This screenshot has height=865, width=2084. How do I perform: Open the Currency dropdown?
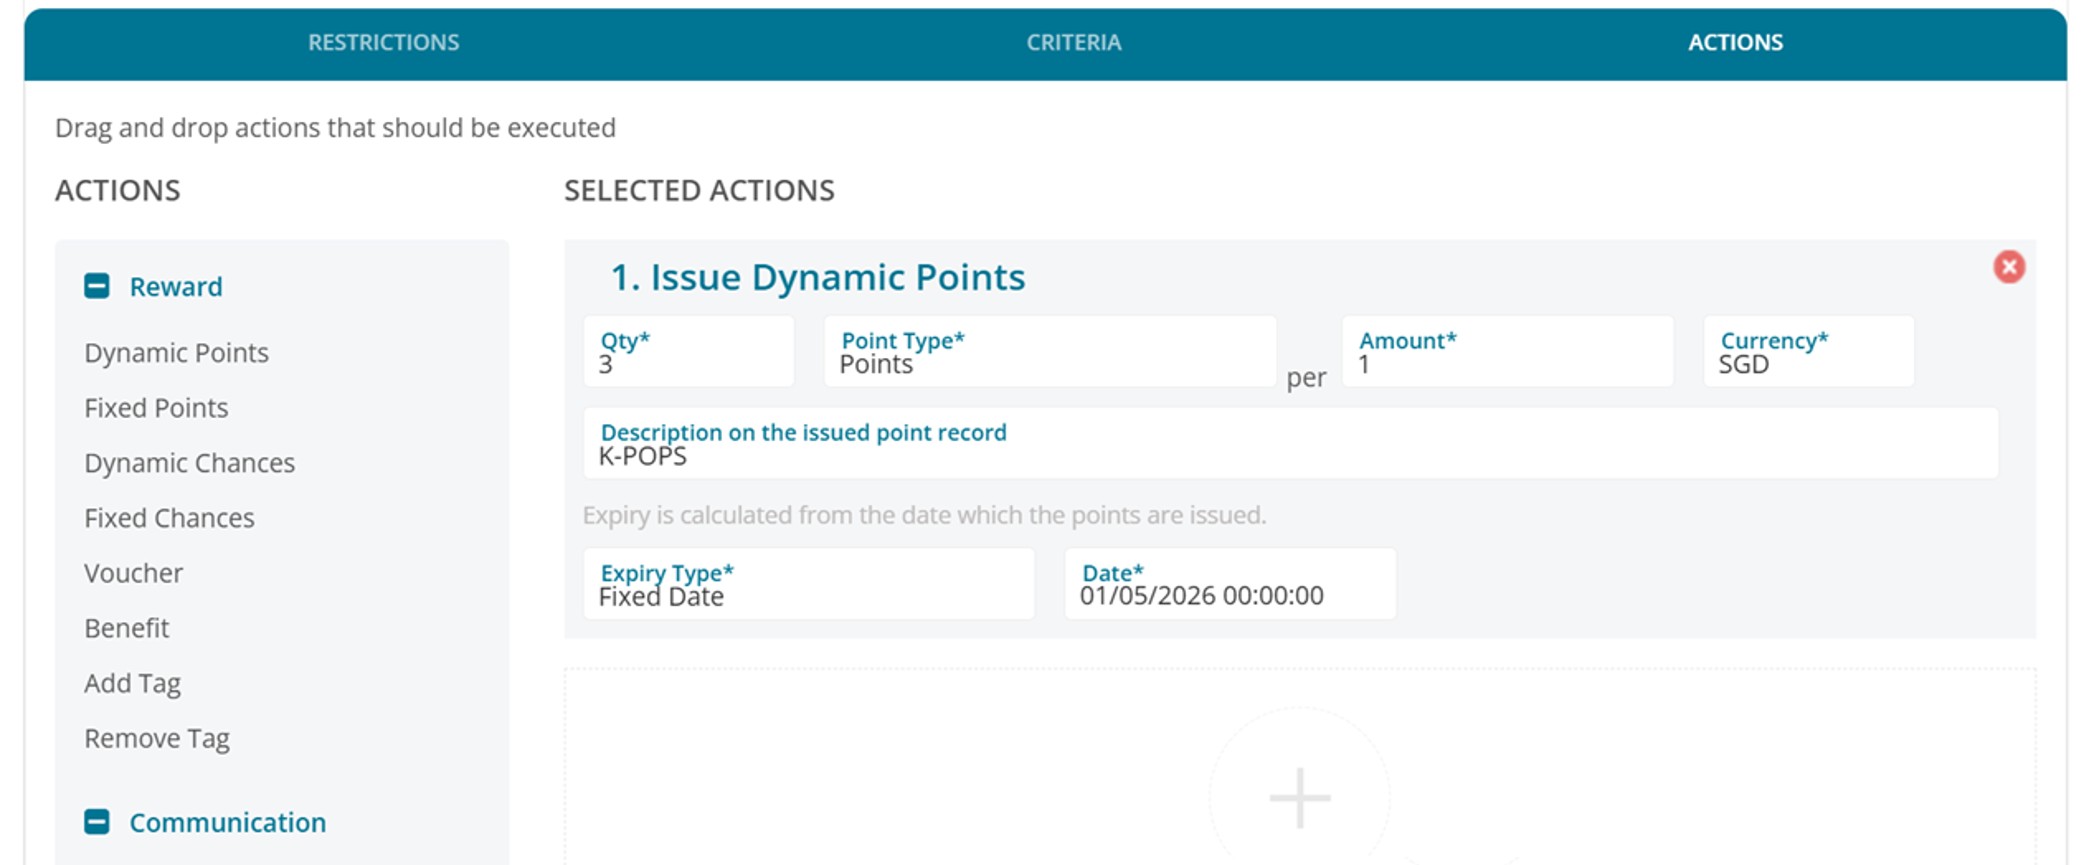(x=1808, y=352)
